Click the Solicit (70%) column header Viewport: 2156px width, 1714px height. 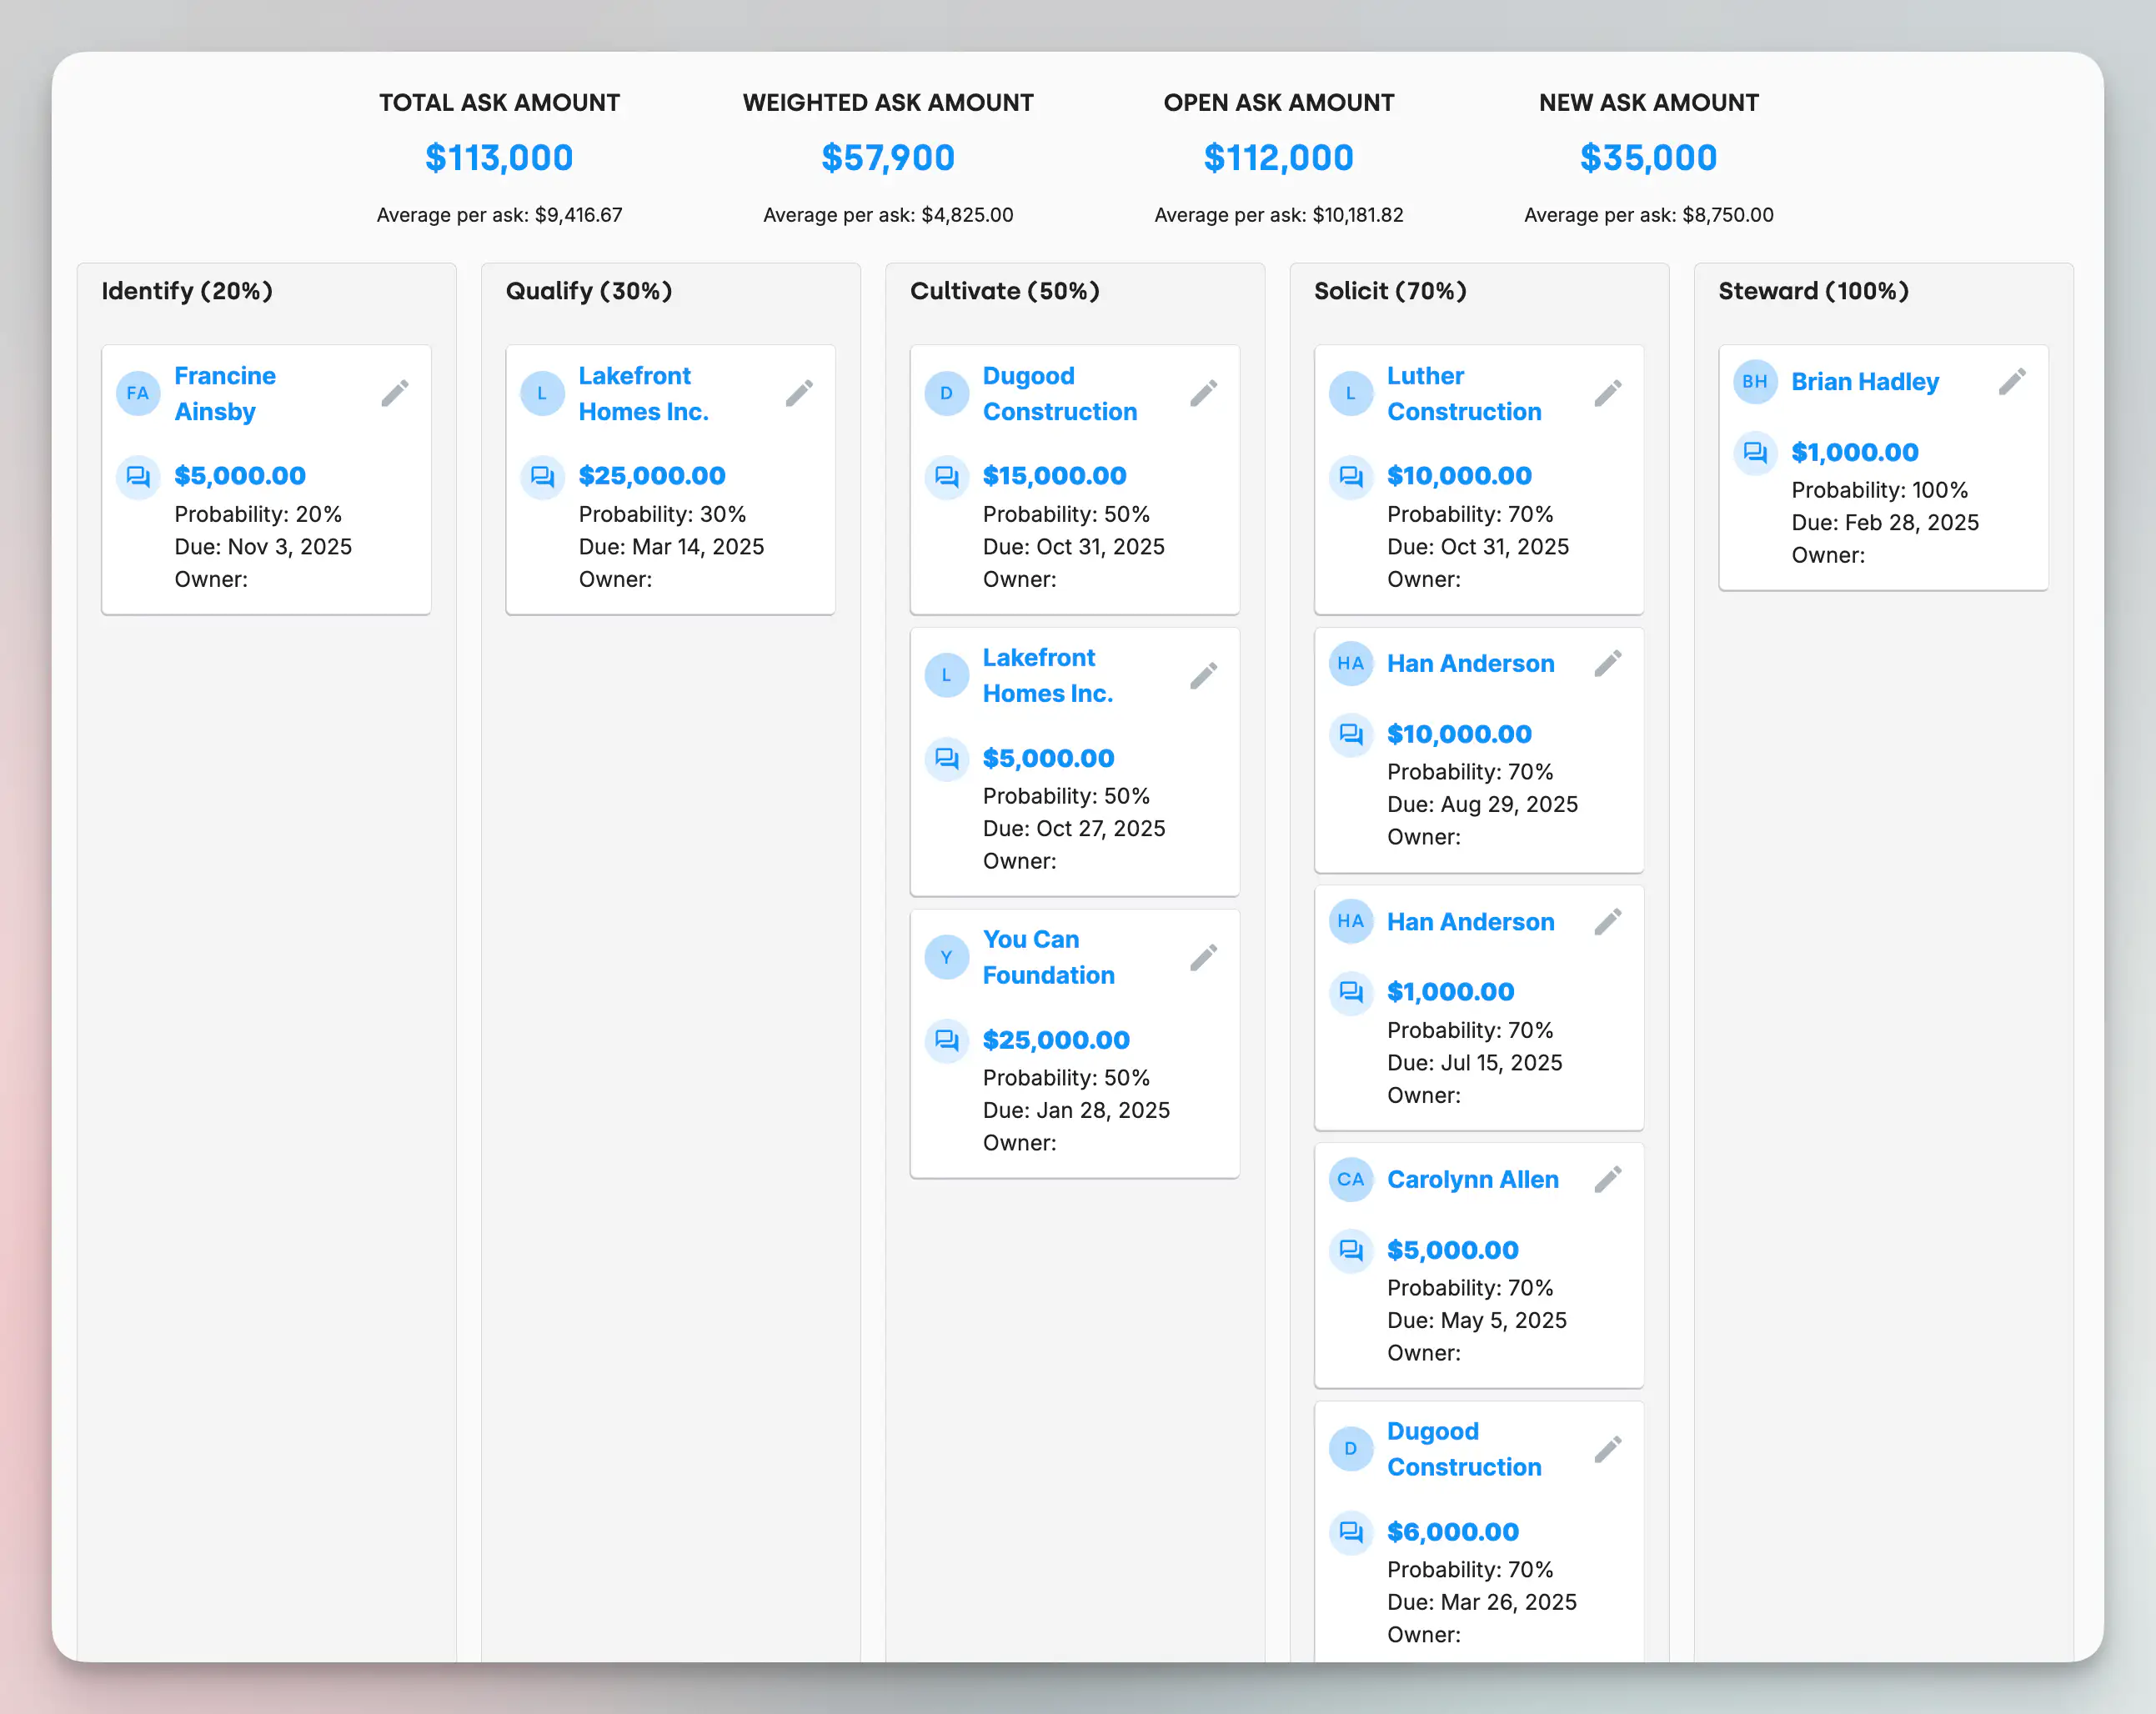click(1390, 291)
